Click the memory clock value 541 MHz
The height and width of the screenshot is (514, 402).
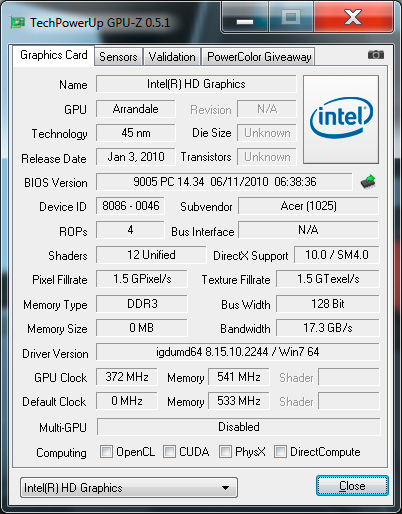[239, 377]
